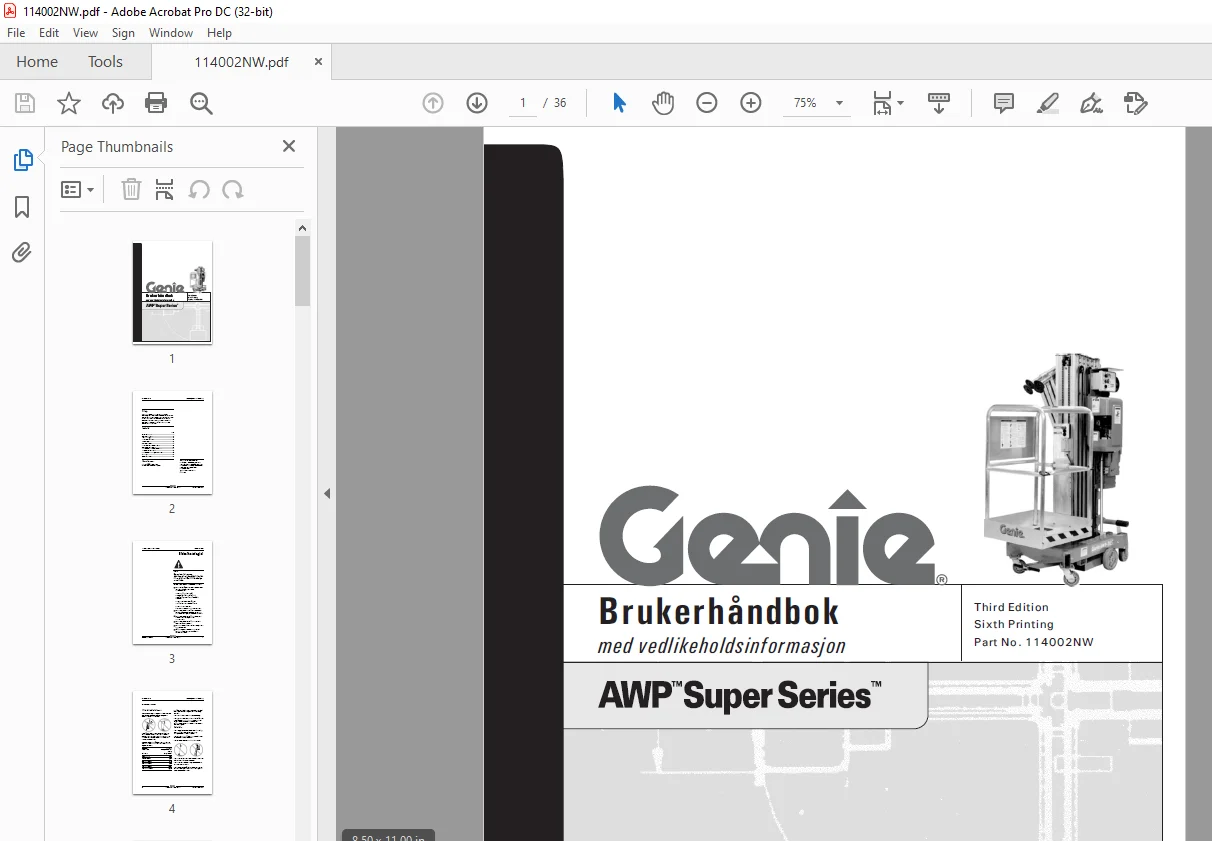Add a comment sticky note icon
The width and height of the screenshot is (1212, 841).
(1004, 103)
